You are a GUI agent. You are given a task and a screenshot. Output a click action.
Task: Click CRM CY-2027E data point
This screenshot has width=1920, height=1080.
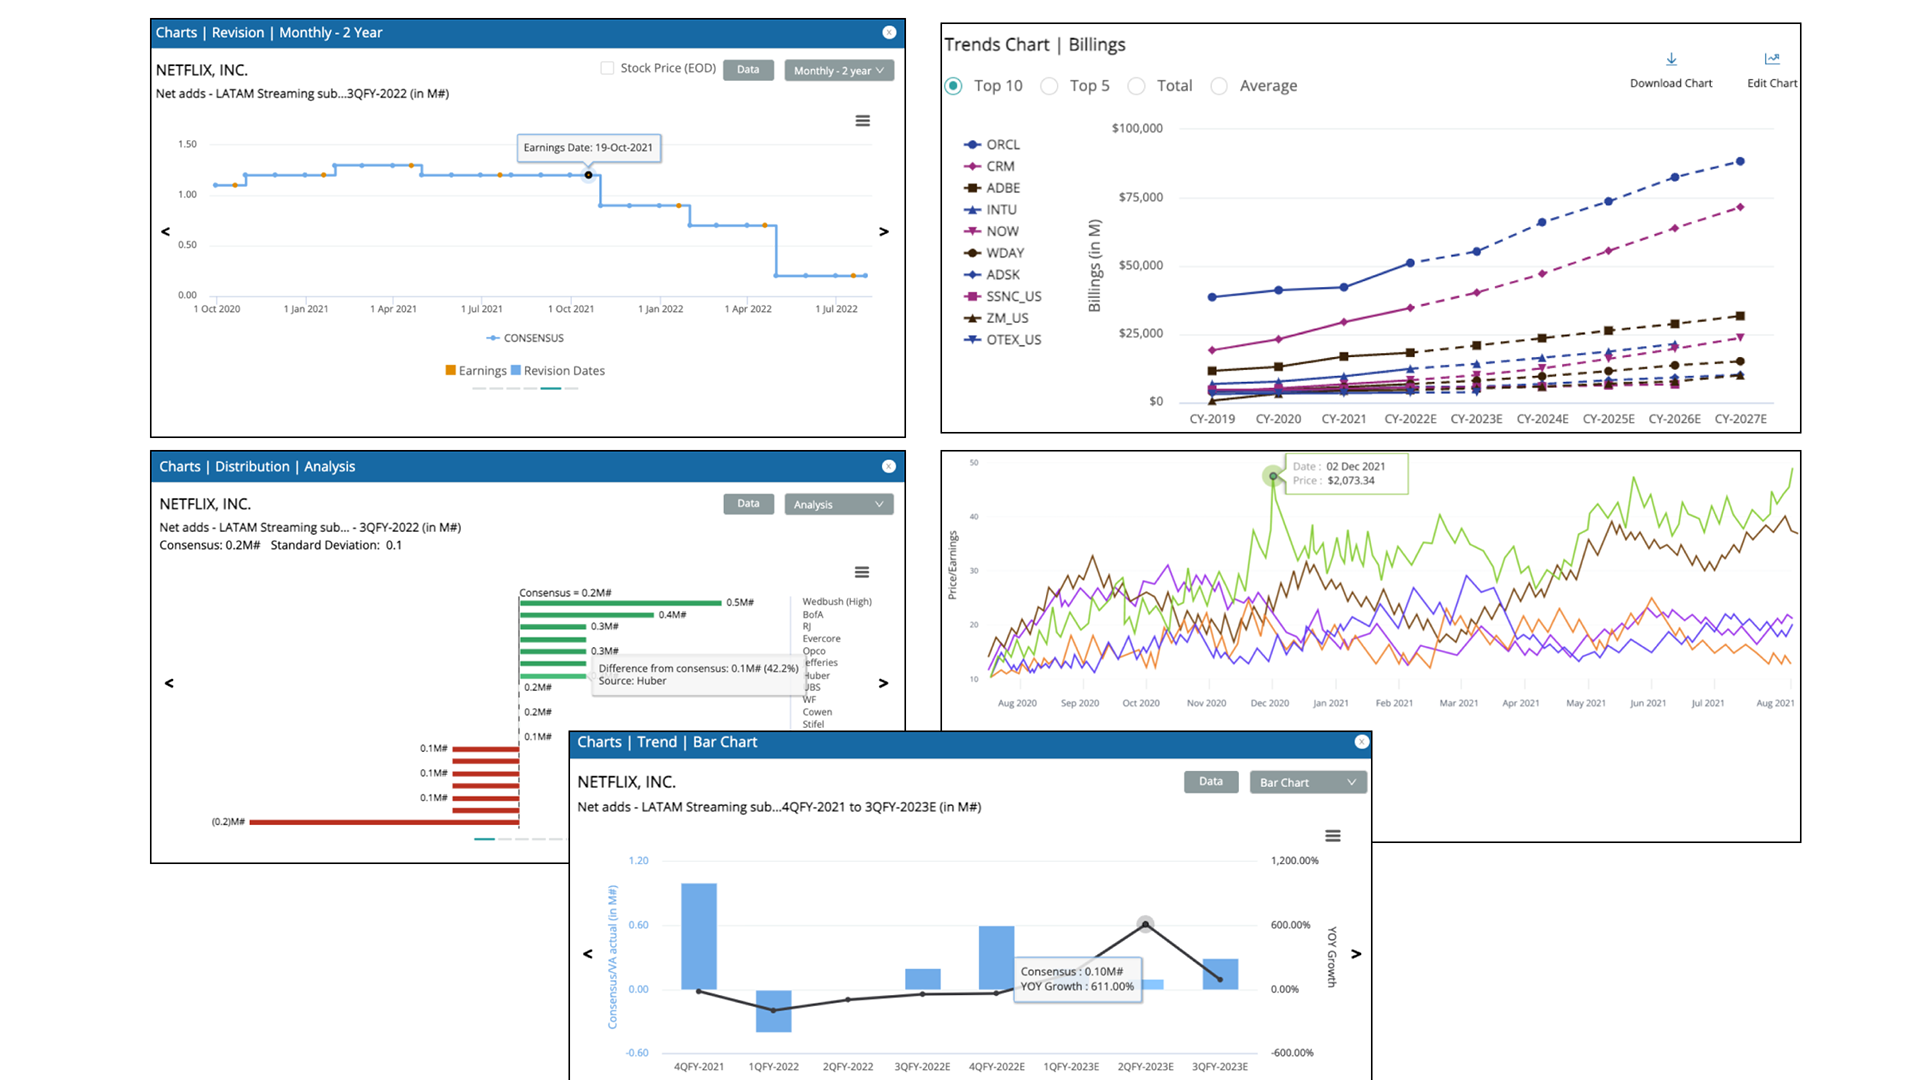(1740, 208)
